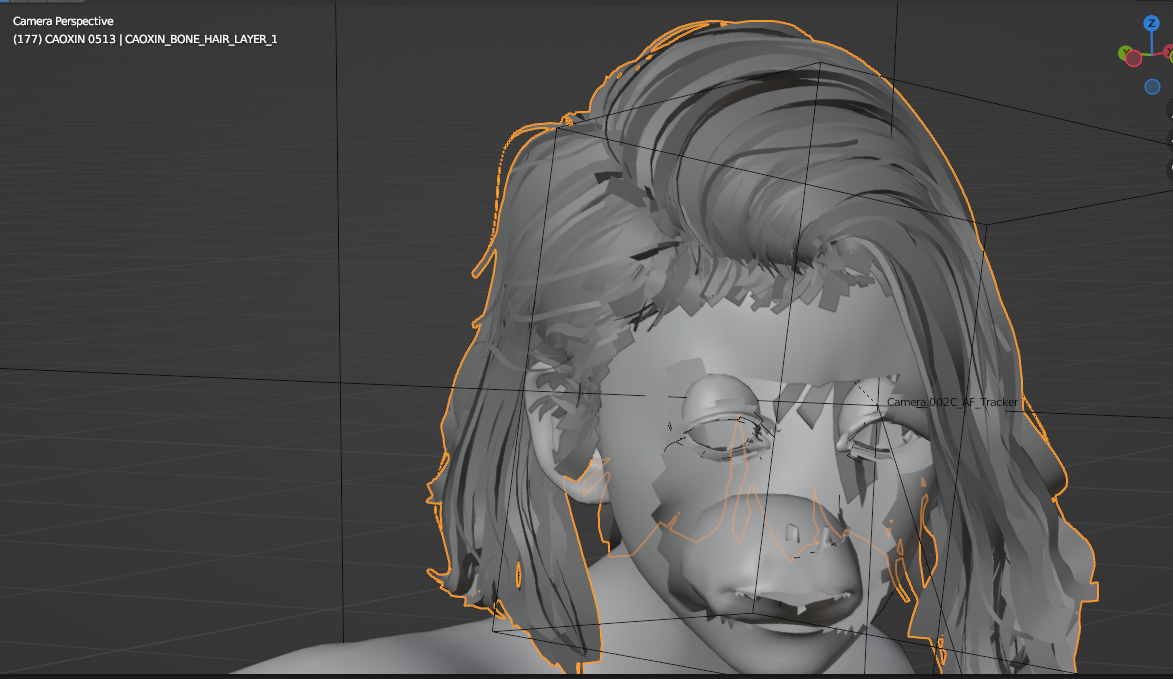Click the Camera Perspective view label
Image resolution: width=1173 pixels, height=679 pixels.
click(63, 21)
